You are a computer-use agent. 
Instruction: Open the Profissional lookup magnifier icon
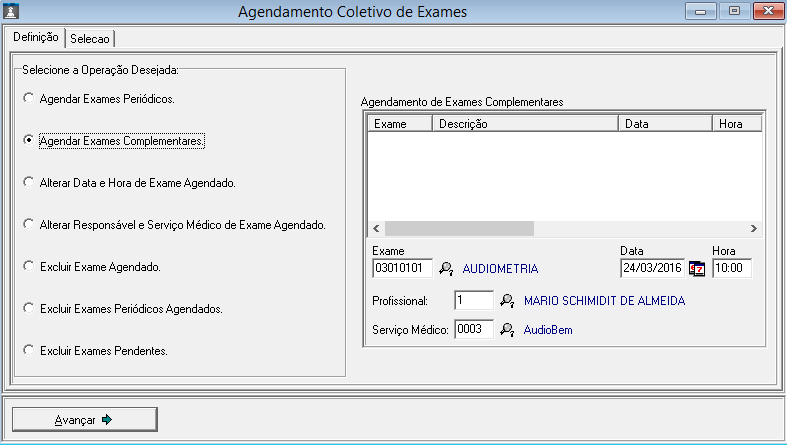pyautogui.click(x=507, y=301)
